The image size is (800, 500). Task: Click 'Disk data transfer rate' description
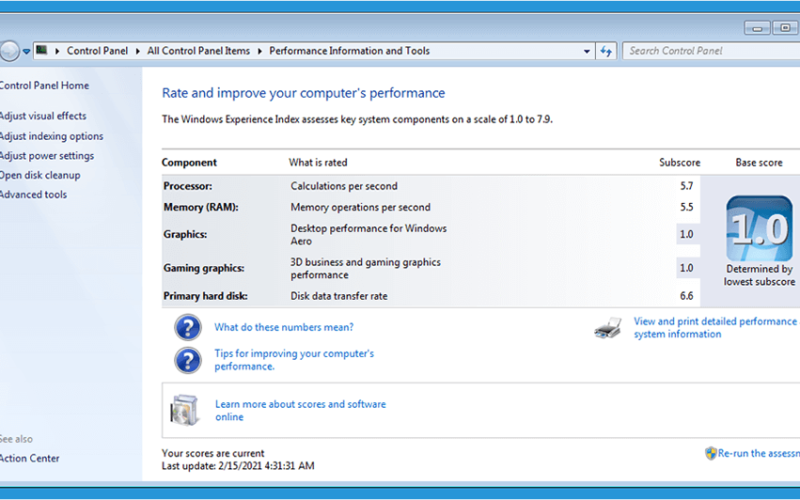[339, 296]
